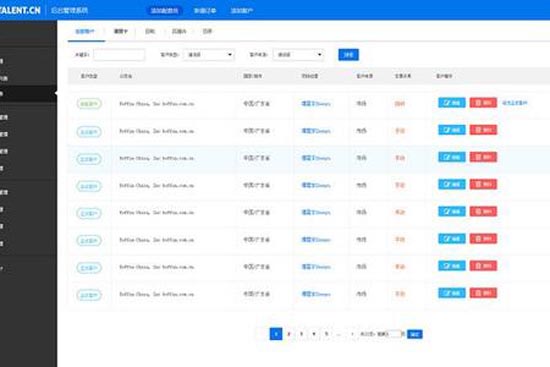550x367 pixels.
Task: Click the second column header of the table
Action: point(126,76)
